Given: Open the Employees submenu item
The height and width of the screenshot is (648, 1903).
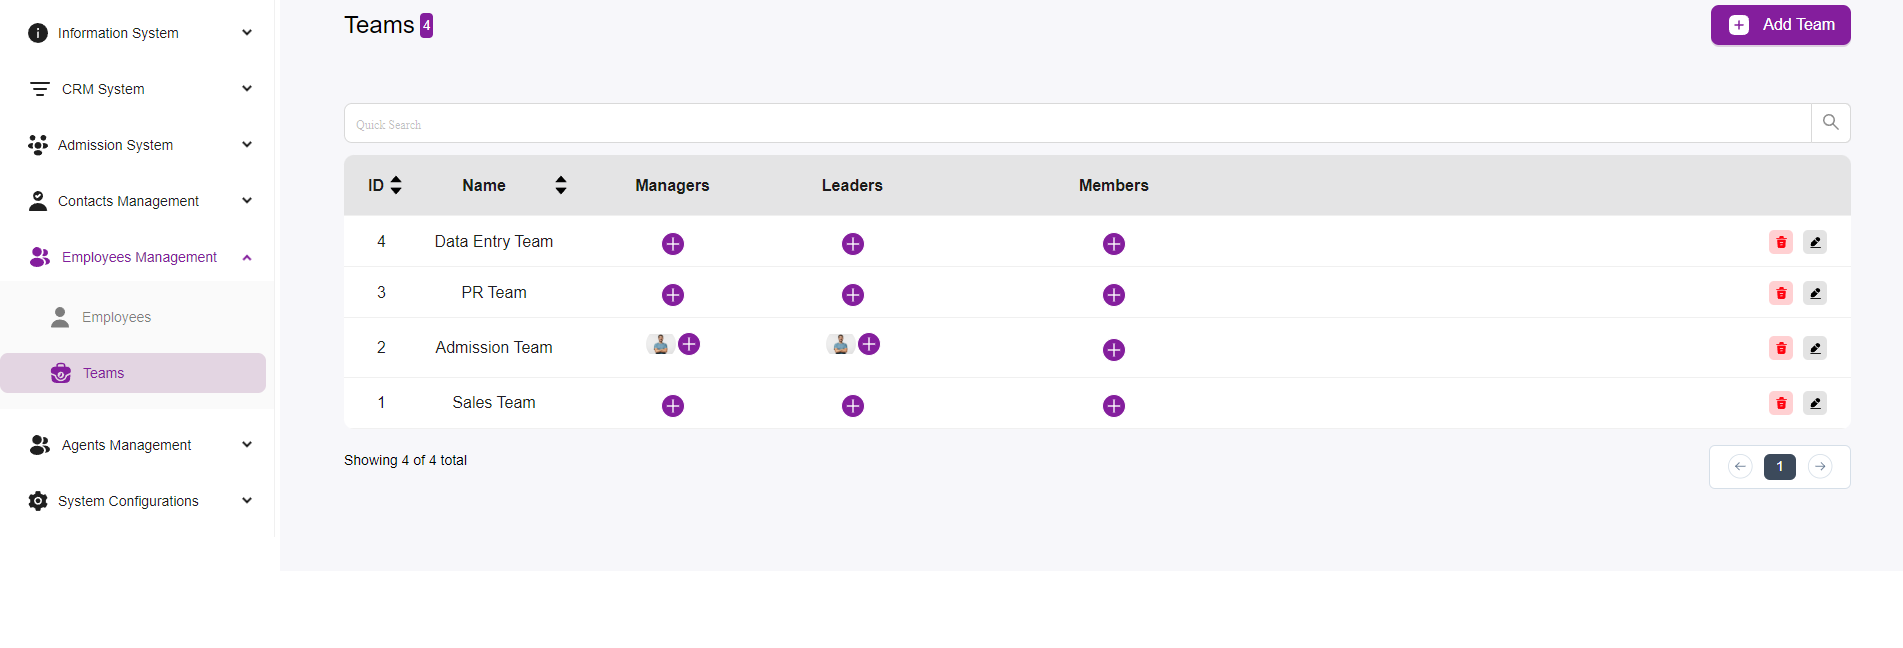Looking at the screenshot, I should (x=116, y=317).
